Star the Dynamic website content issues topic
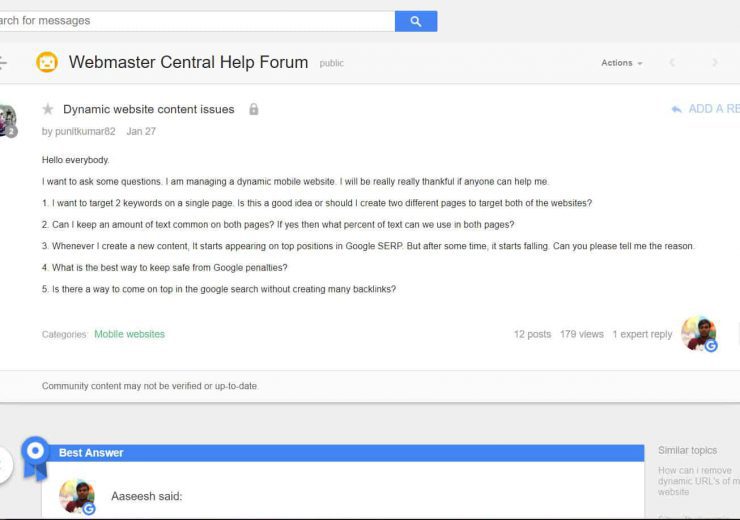Image resolution: width=740 pixels, height=520 pixels. click(48, 109)
